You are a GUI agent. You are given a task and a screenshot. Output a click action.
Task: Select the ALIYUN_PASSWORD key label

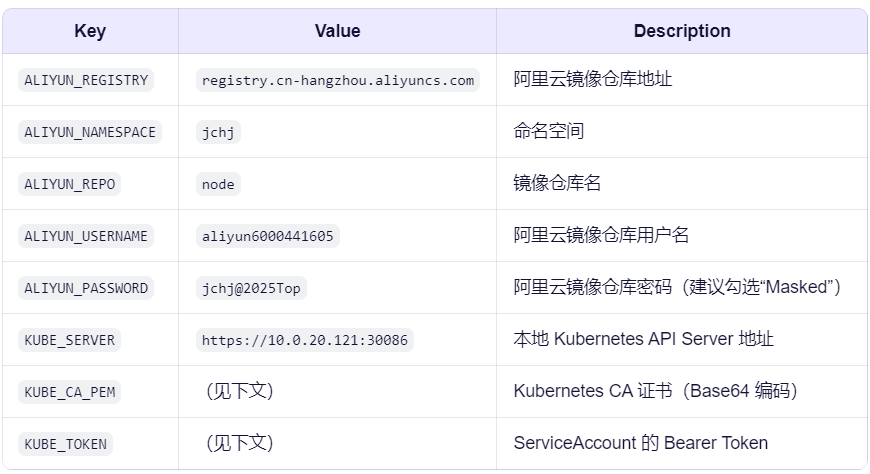pyautogui.click(x=86, y=288)
